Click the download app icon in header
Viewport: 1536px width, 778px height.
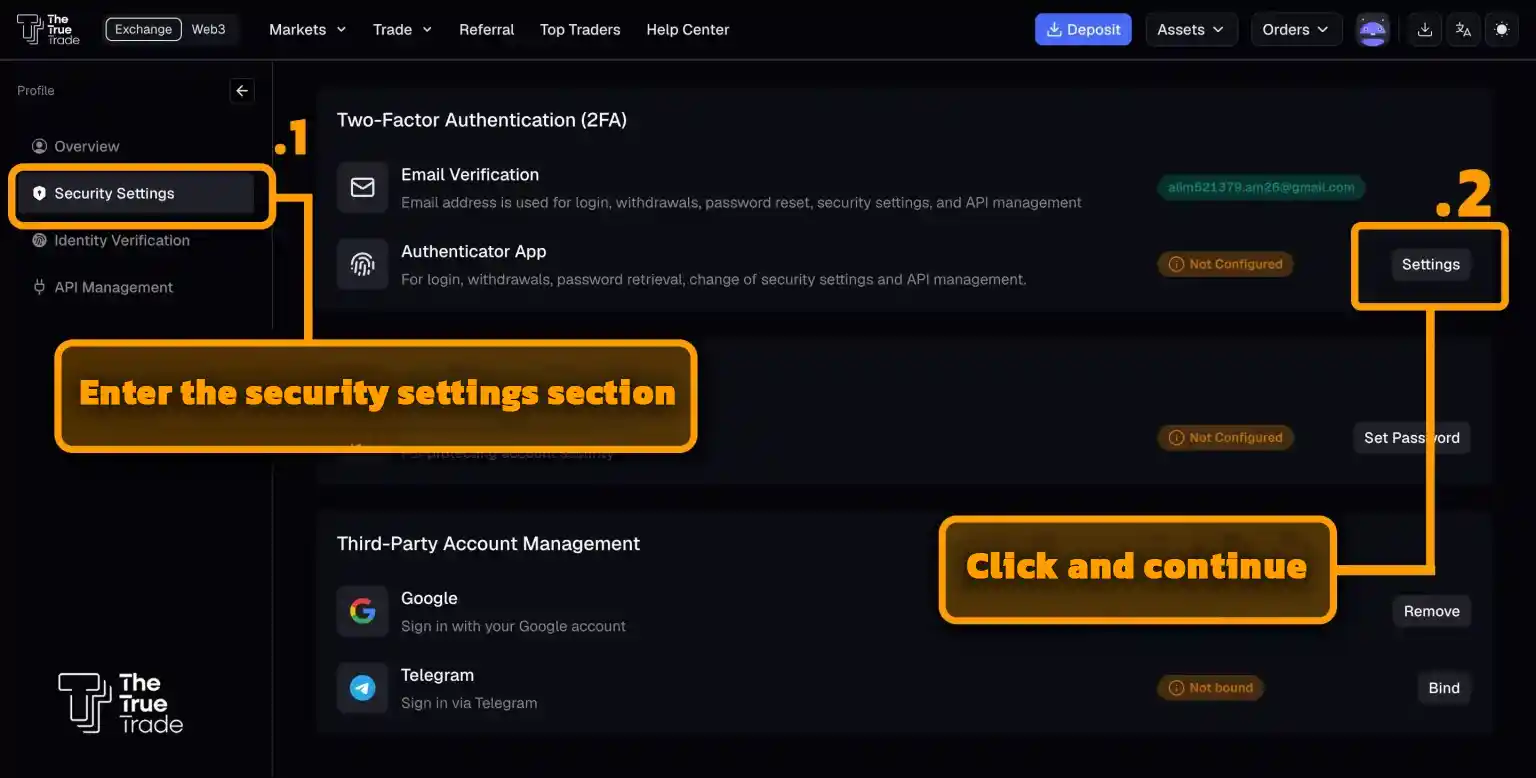pos(1425,30)
